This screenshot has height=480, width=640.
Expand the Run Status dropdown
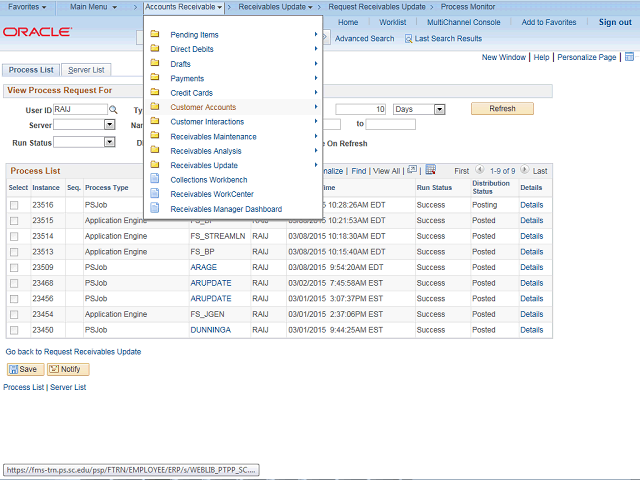(109, 142)
